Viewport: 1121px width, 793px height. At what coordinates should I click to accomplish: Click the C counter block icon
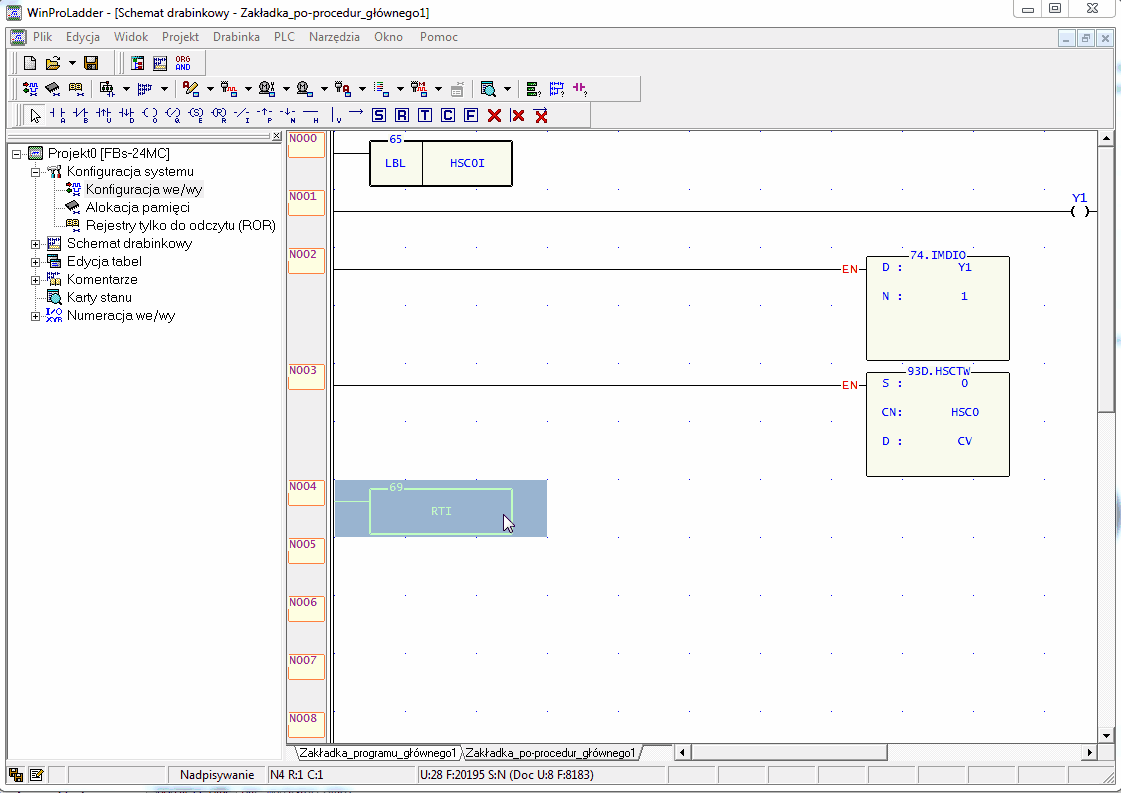(448, 115)
